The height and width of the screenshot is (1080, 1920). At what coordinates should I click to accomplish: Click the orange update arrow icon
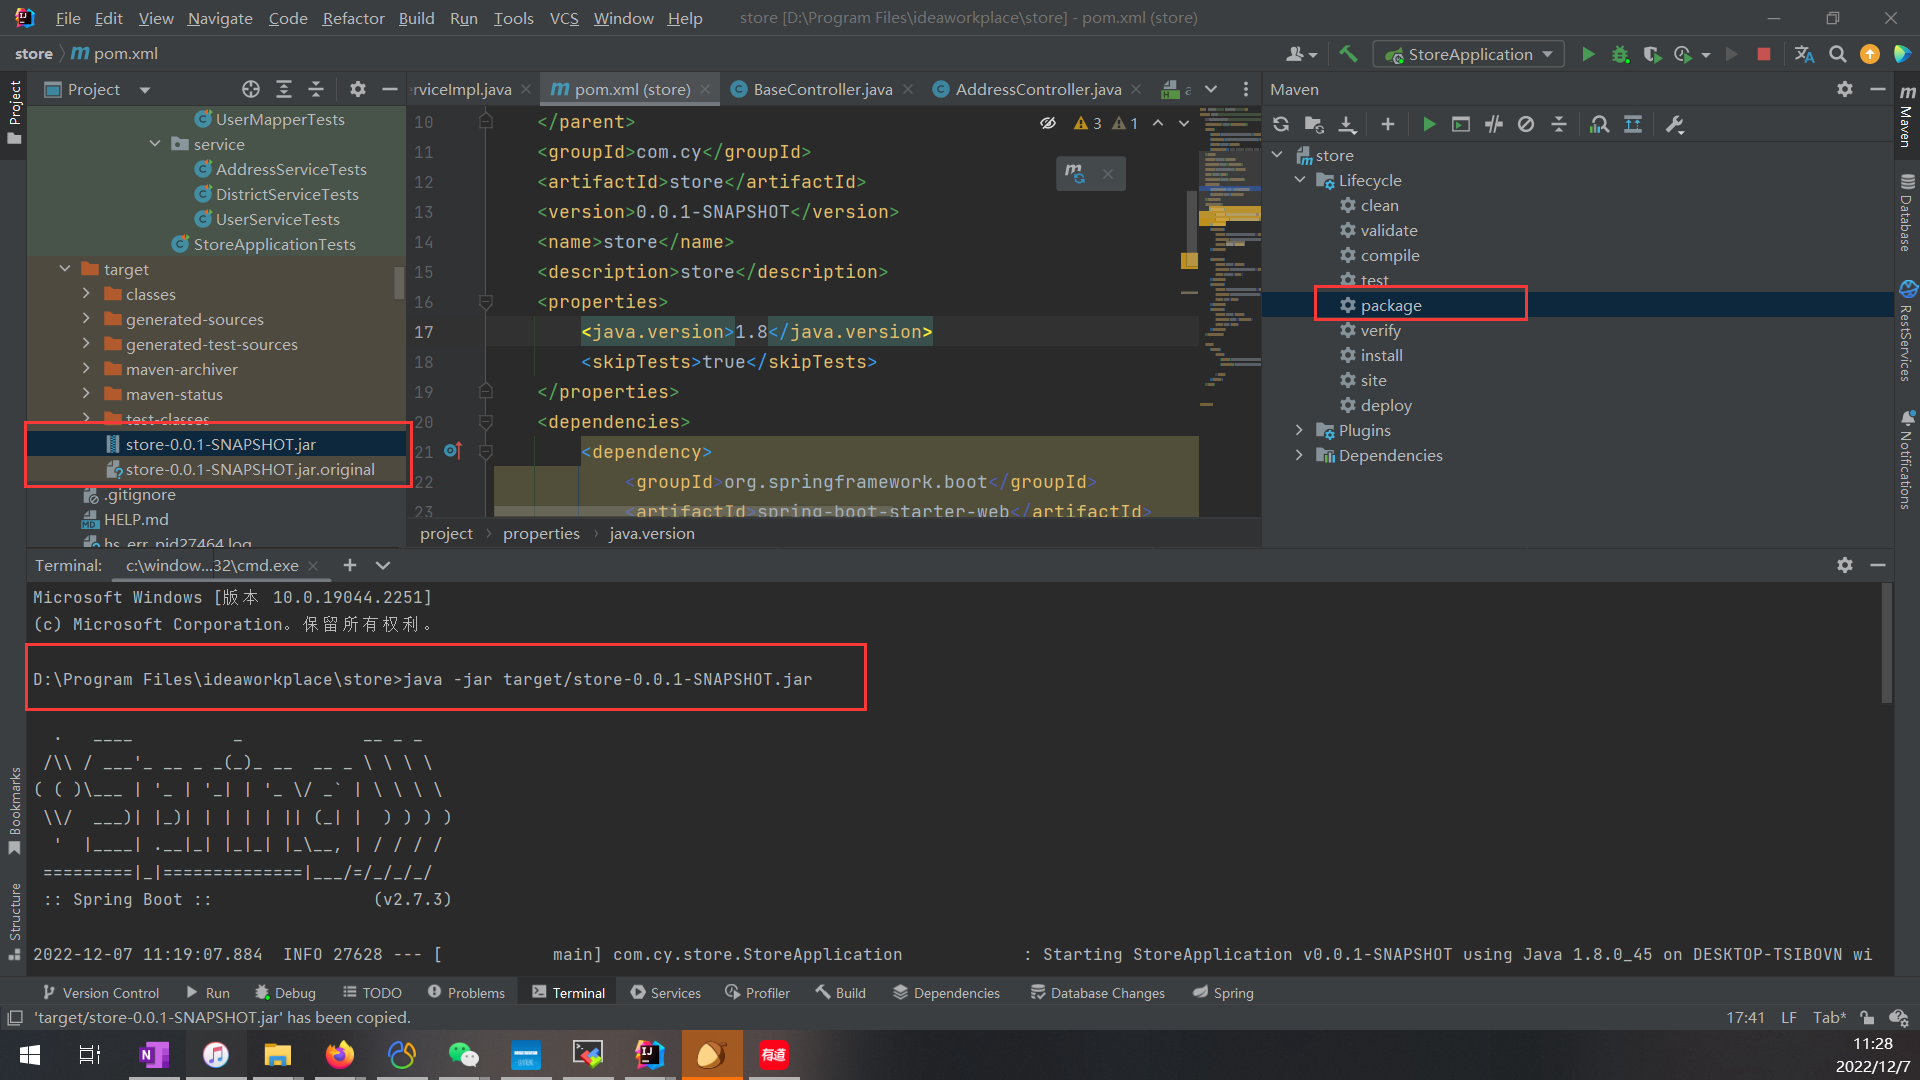tap(1870, 54)
